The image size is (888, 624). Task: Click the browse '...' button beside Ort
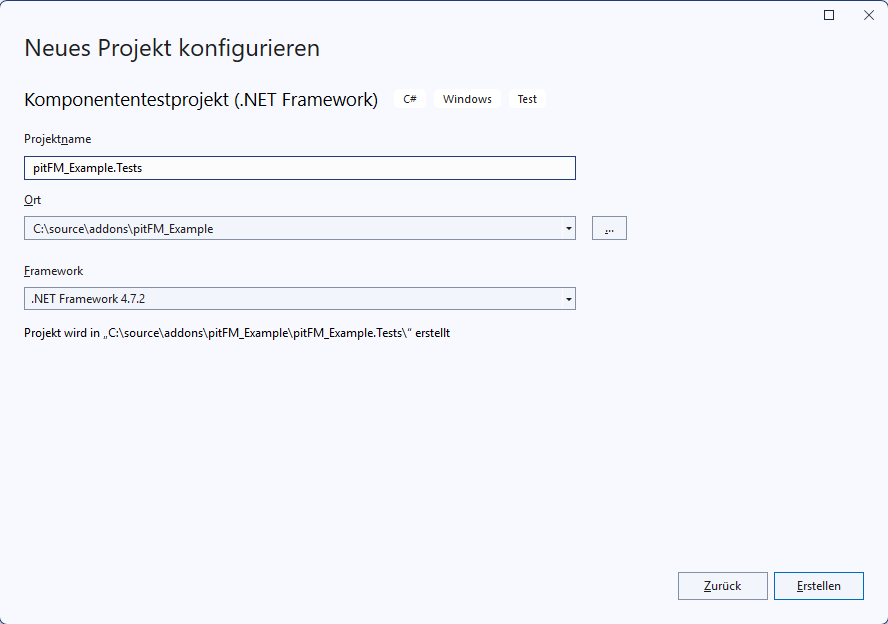pyautogui.click(x=608, y=228)
